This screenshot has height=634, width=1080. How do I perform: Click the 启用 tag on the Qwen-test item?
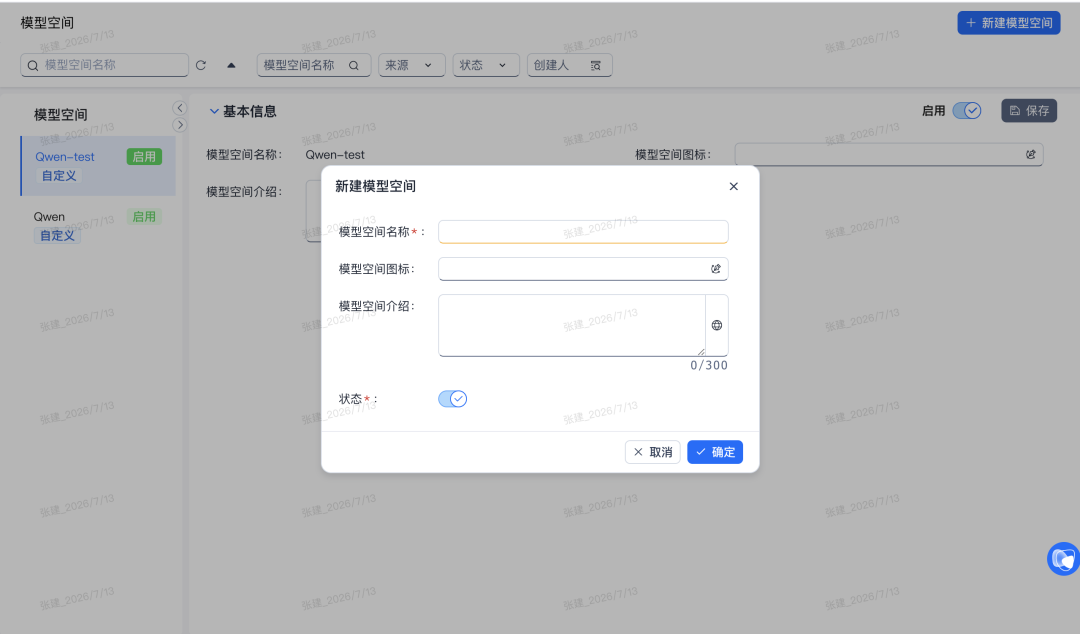[x=144, y=156]
